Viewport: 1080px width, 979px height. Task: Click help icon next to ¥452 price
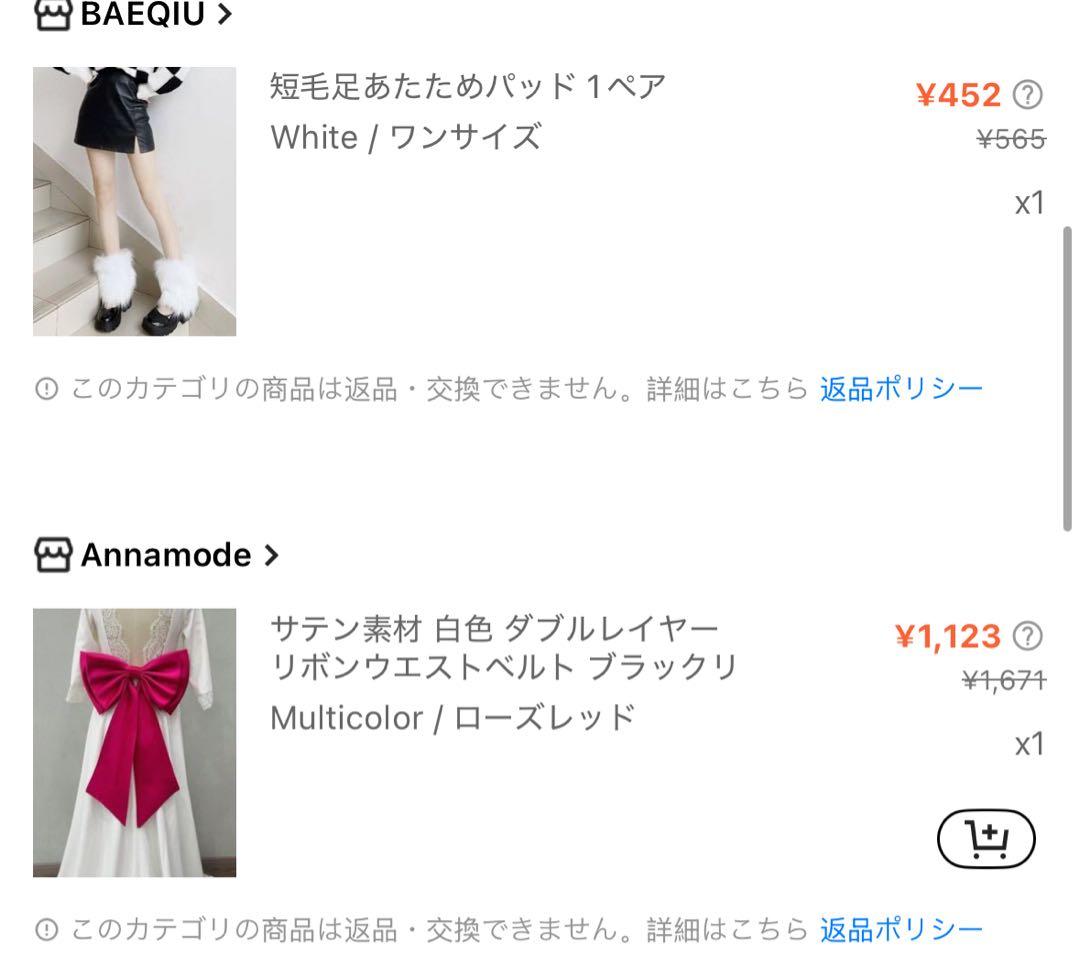tap(1027, 95)
